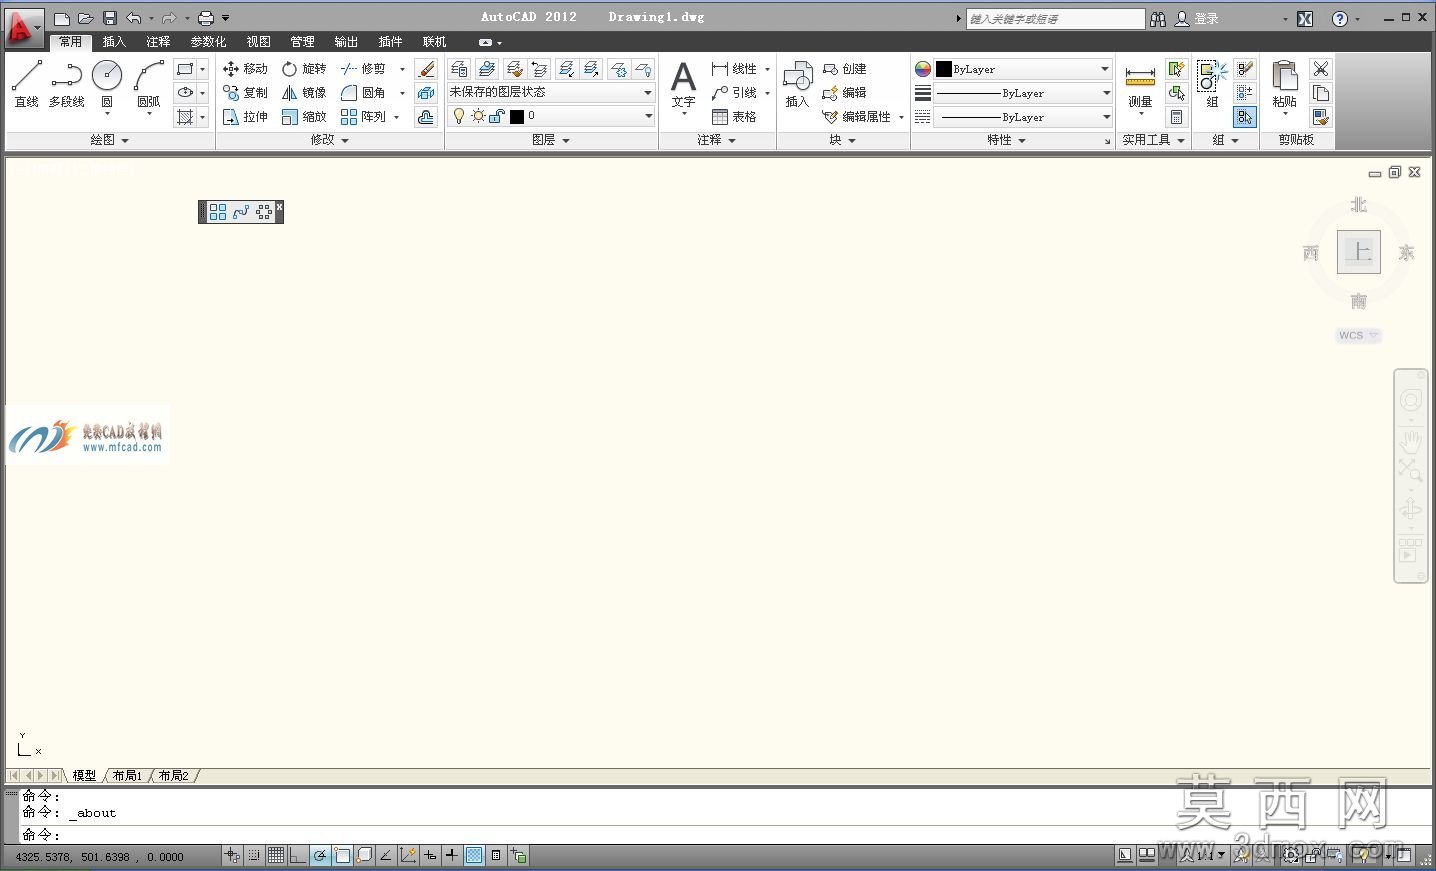The image size is (1436, 871).
Task: Click the pan hand icon on navigation bar
Action: tap(1410, 440)
